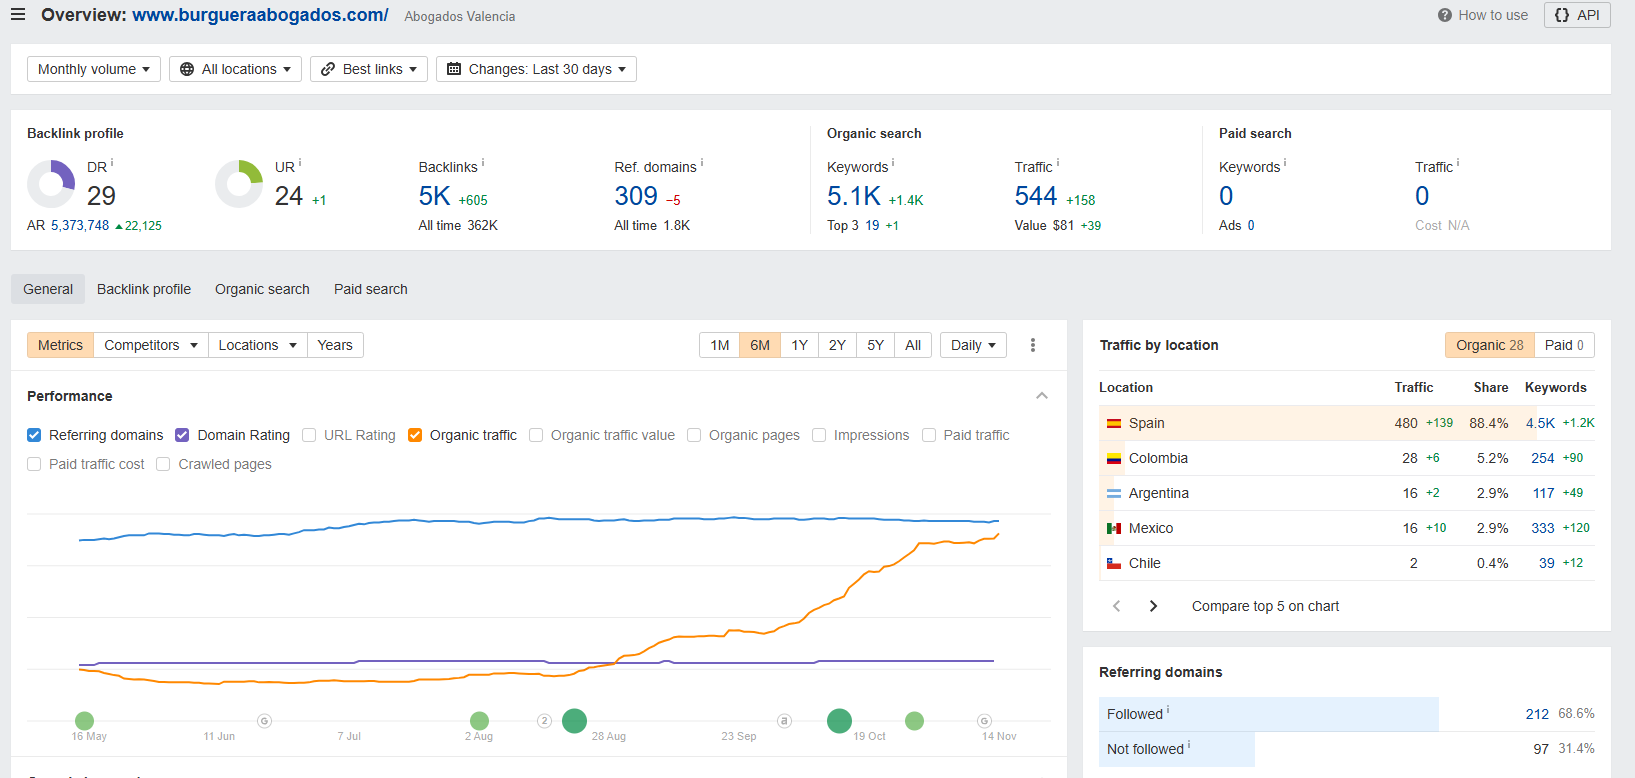Select the Years chart tab
Screen dimensions: 1635x778
(x=335, y=345)
